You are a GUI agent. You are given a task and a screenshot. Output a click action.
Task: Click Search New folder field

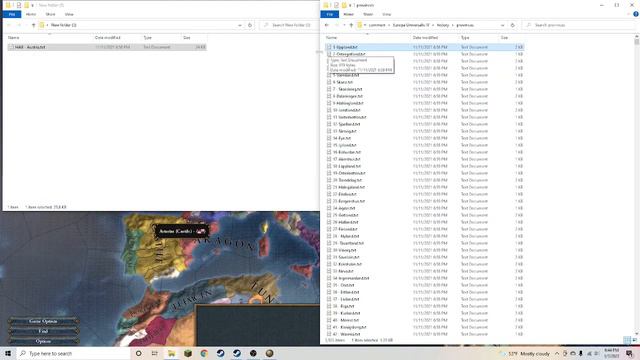(289, 25)
